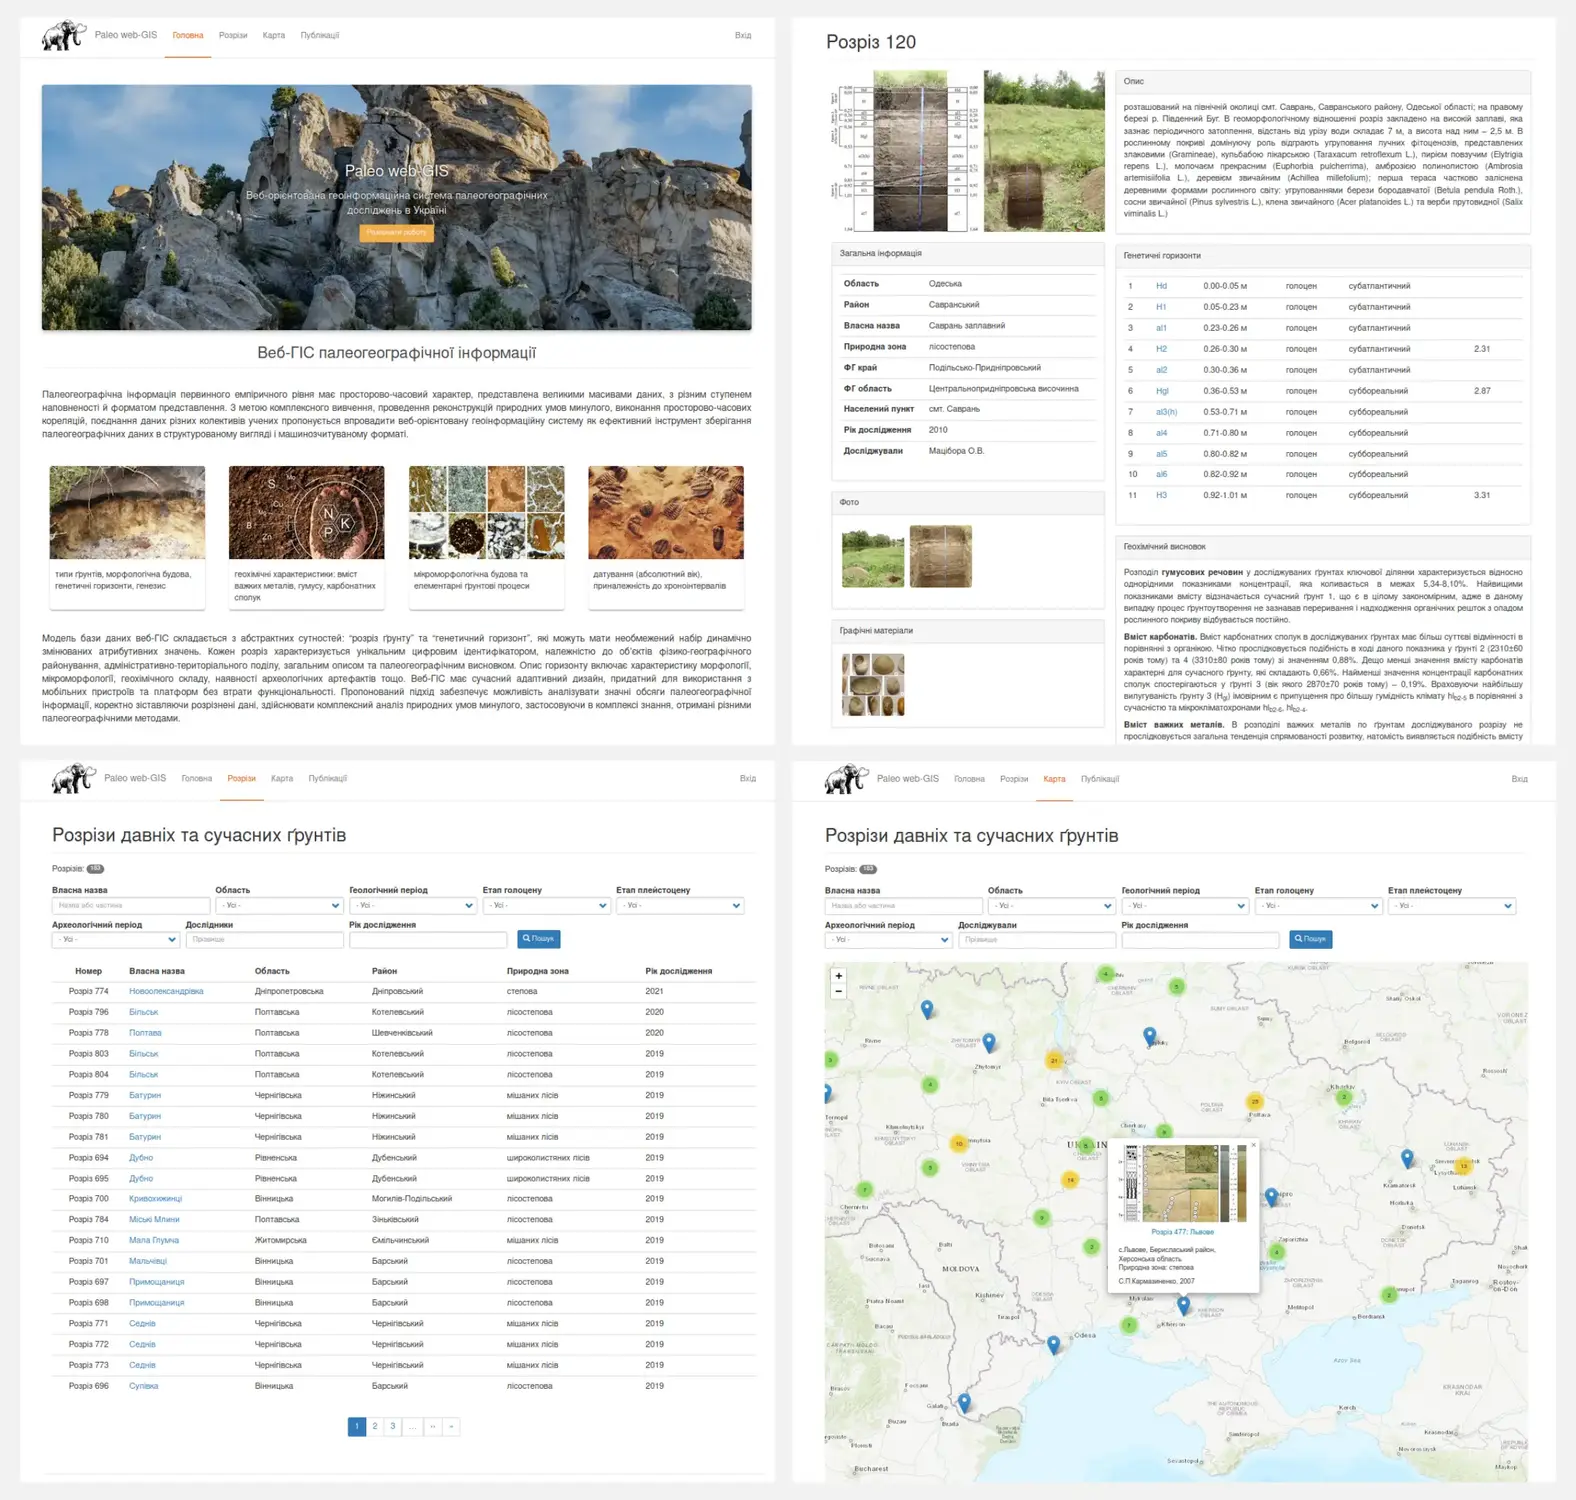Click the yellow cluster marker 13 near Luhansk
Viewport: 1576px width, 1500px height.
tap(1464, 1166)
